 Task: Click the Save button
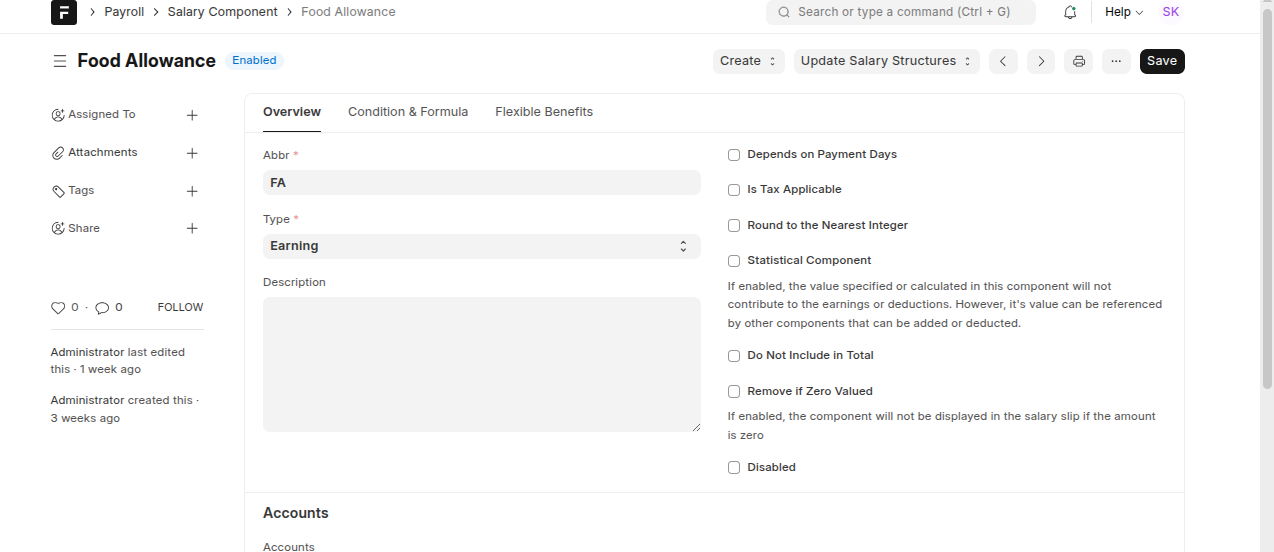tap(1161, 61)
